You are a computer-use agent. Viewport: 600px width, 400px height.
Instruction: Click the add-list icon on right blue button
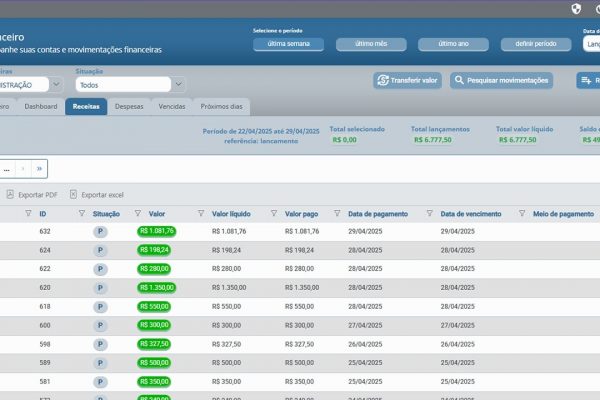pos(586,80)
